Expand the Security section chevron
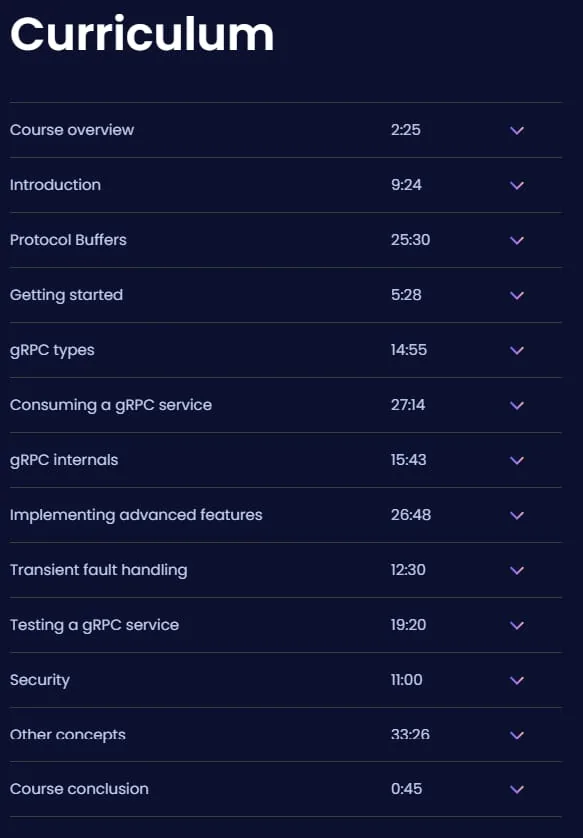Image resolution: width=583 pixels, height=838 pixels. pos(517,681)
